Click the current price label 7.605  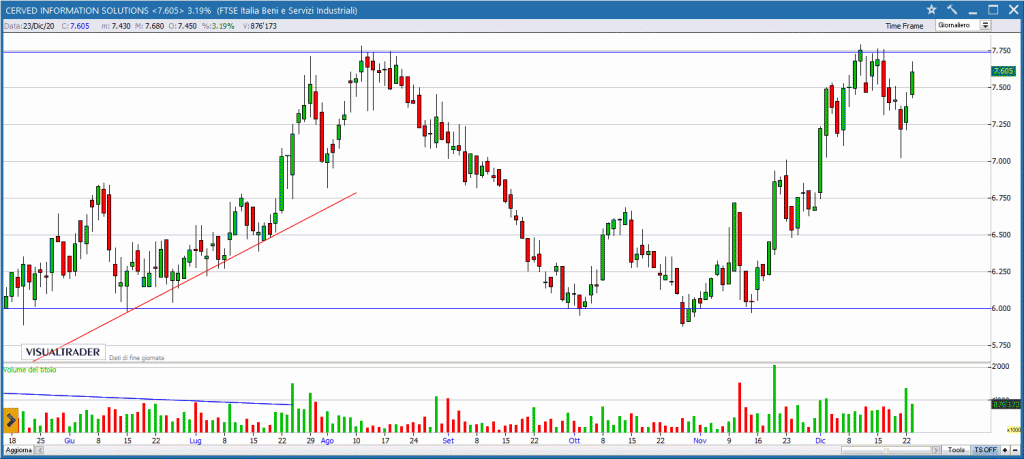click(1002, 71)
